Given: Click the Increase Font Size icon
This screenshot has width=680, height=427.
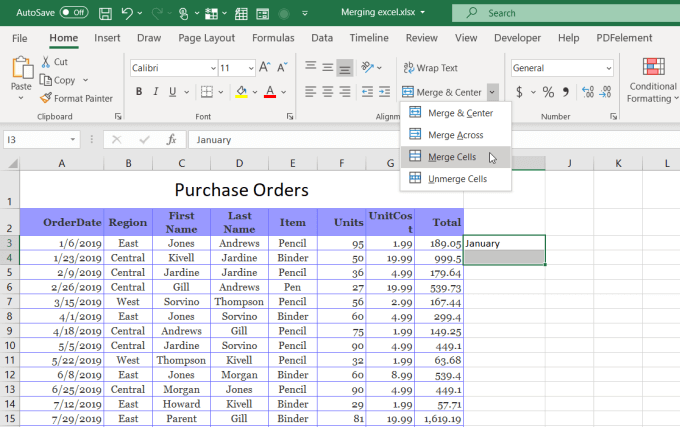Looking at the screenshot, I should point(264,68).
